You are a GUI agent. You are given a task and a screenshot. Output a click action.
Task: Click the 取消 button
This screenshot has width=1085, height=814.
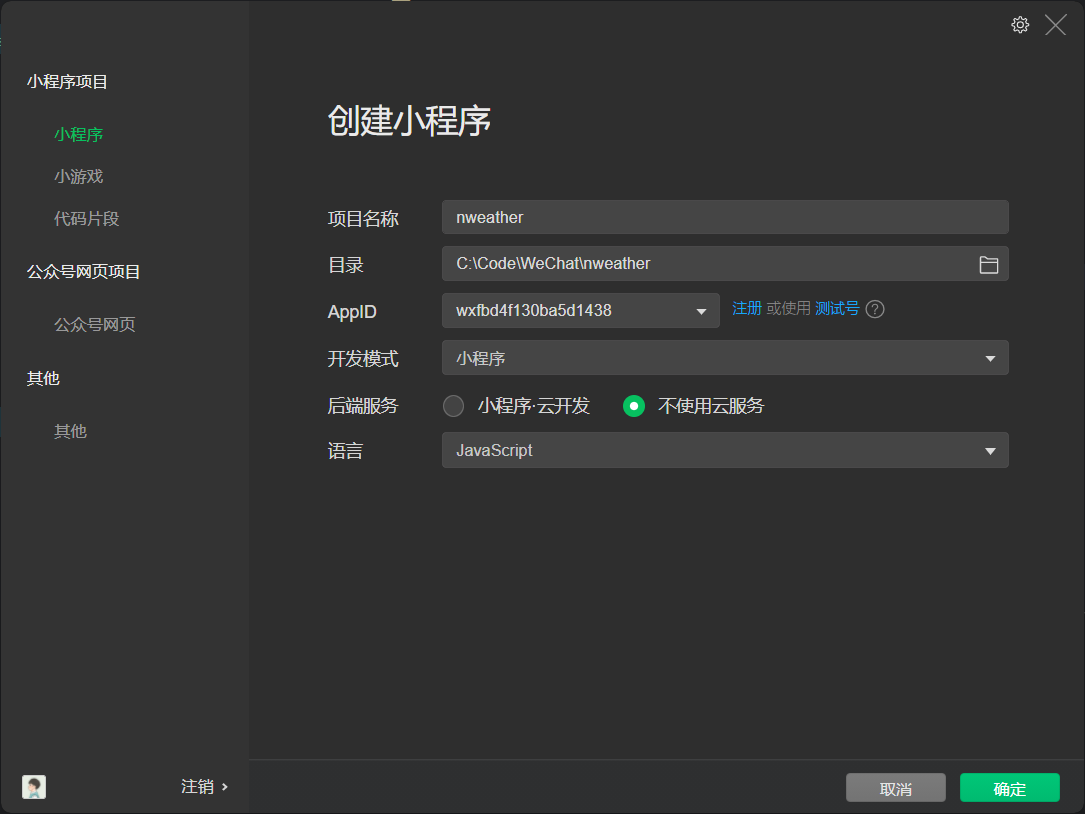(895, 788)
